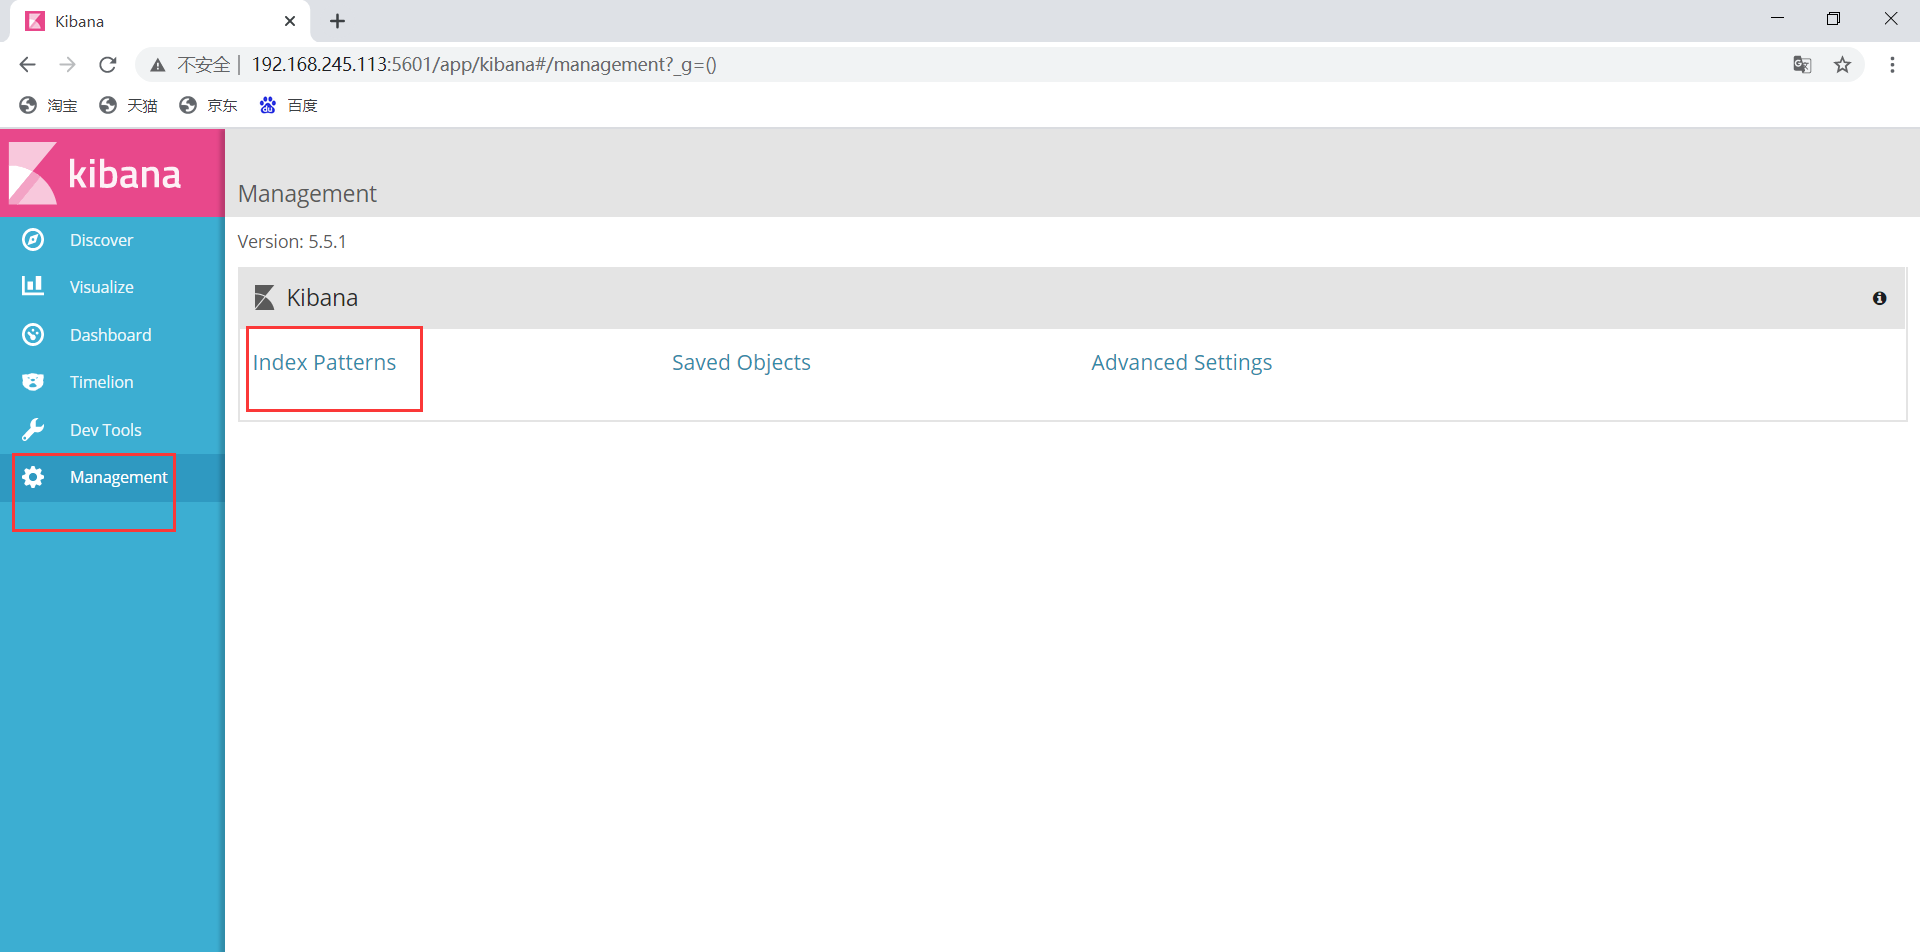Restore down the browser window
The height and width of the screenshot is (952, 1920).
coord(1833,19)
